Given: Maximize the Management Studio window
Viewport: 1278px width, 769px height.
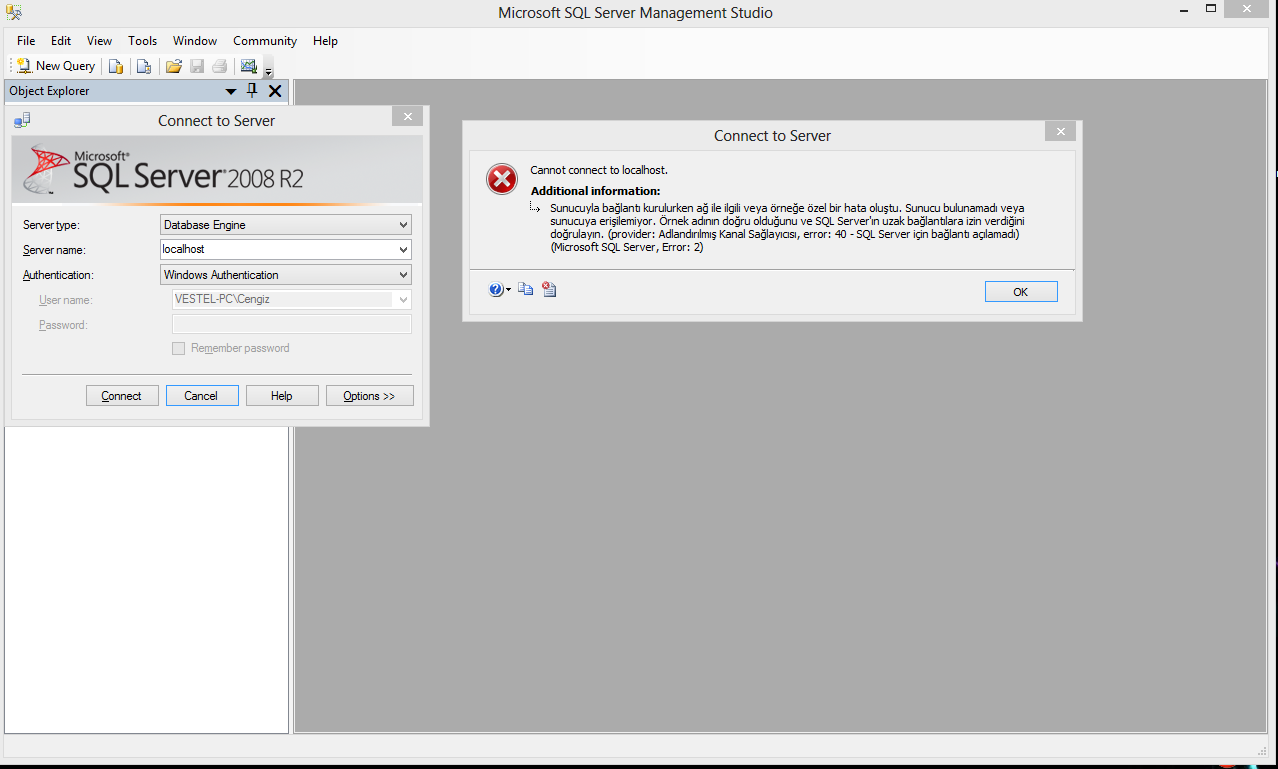Looking at the screenshot, I should [1211, 8].
